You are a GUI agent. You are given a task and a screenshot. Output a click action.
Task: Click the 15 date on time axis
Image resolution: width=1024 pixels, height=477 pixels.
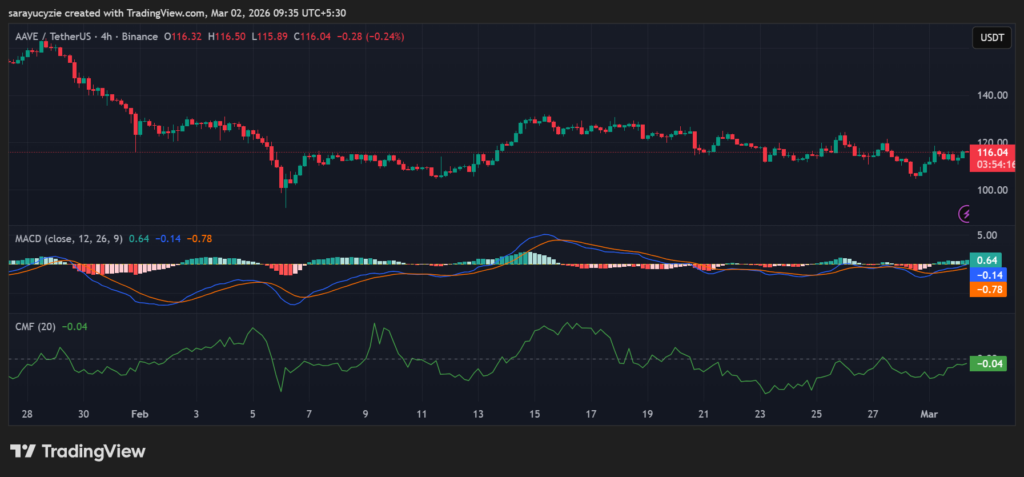point(535,413)
